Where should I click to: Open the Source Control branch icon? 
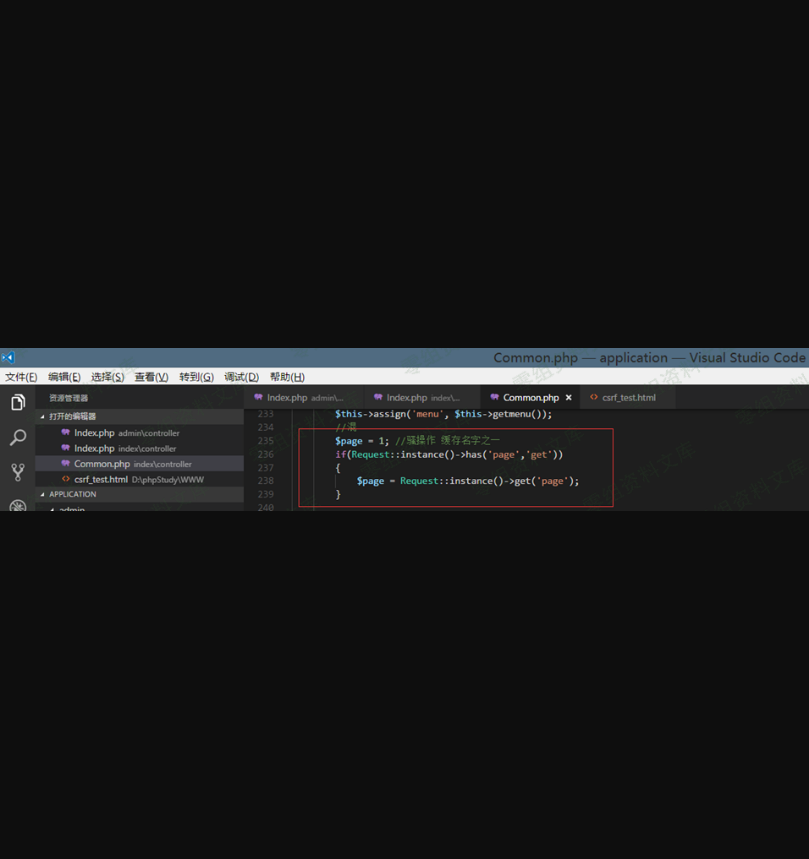[18, 472]
